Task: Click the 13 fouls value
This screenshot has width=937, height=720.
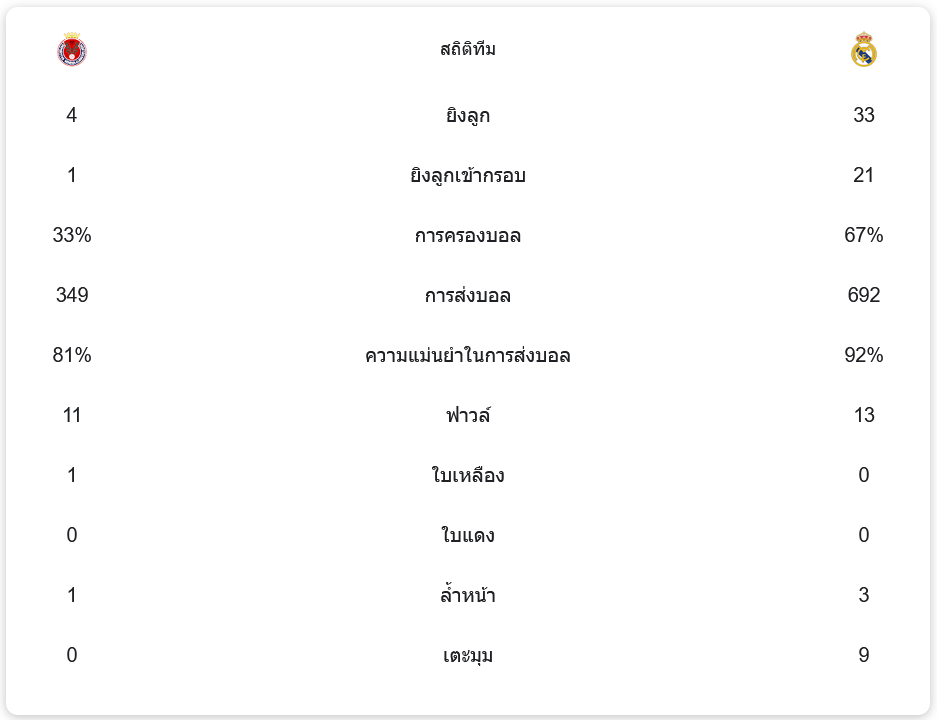Action: 864,416
